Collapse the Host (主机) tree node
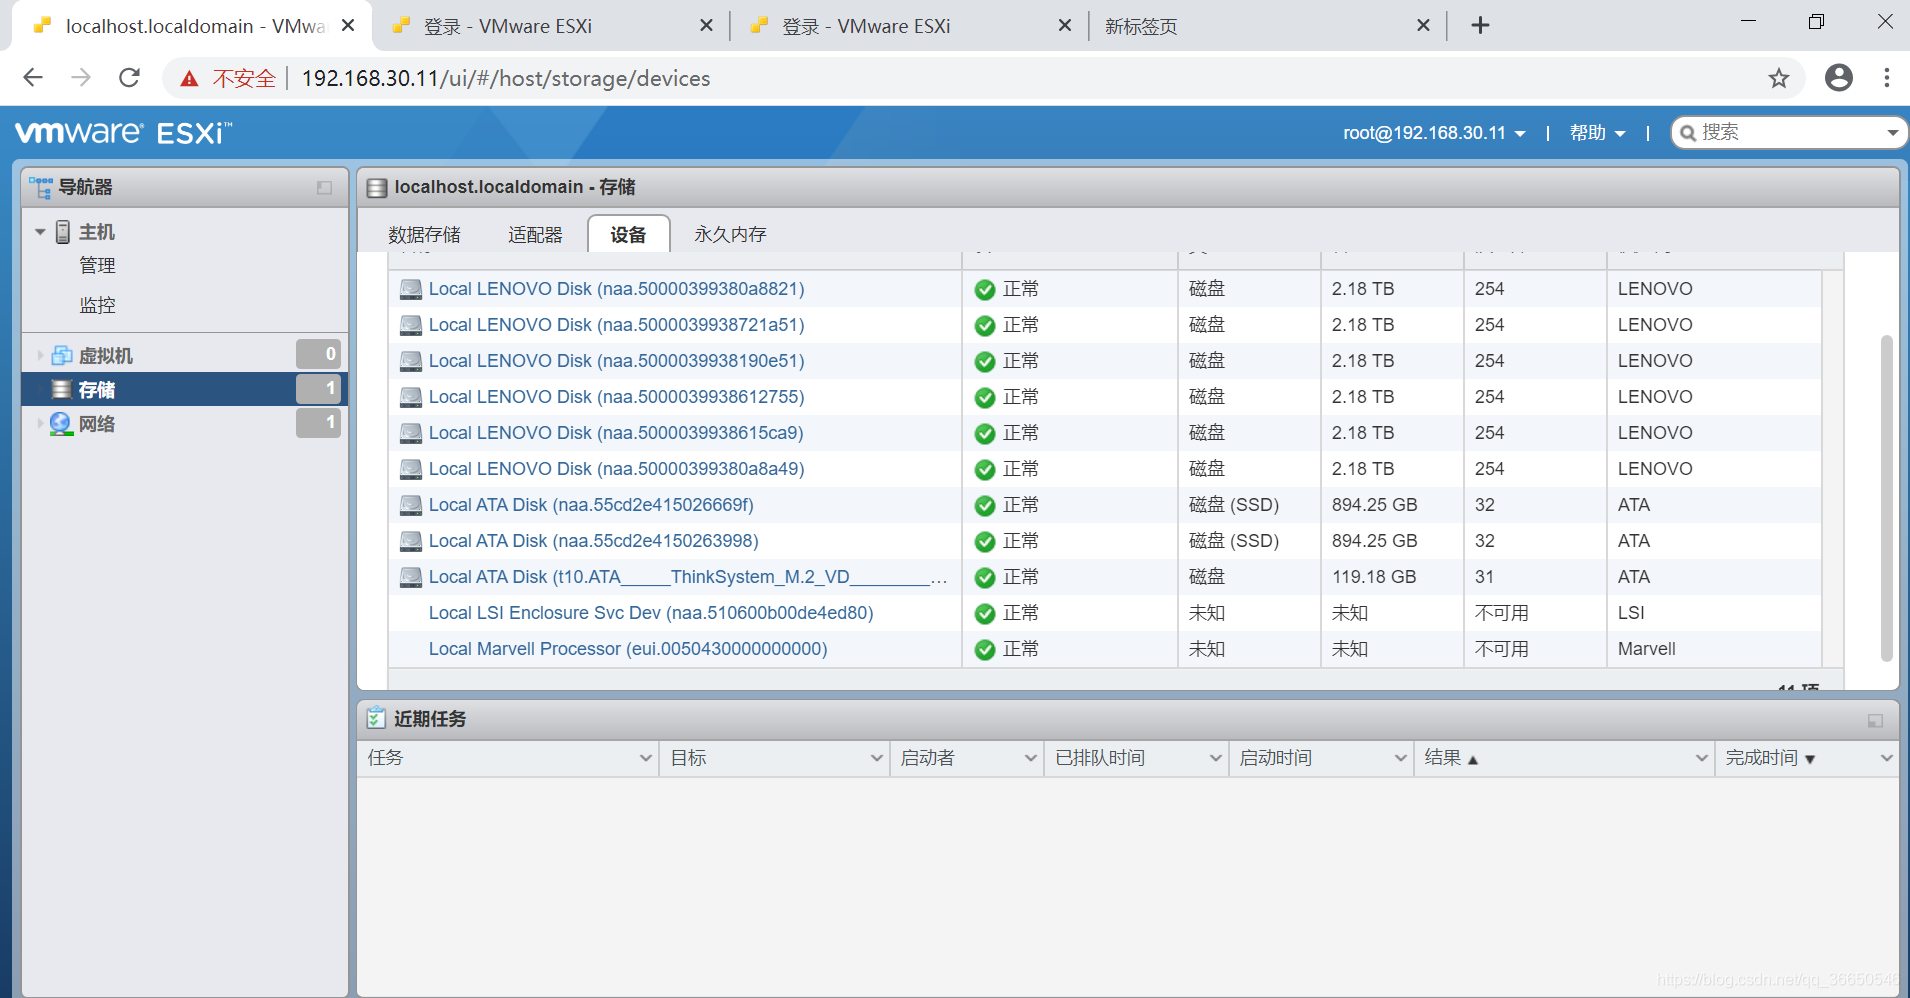This screenshot has width=1910, height=998. tap(40, 232)
